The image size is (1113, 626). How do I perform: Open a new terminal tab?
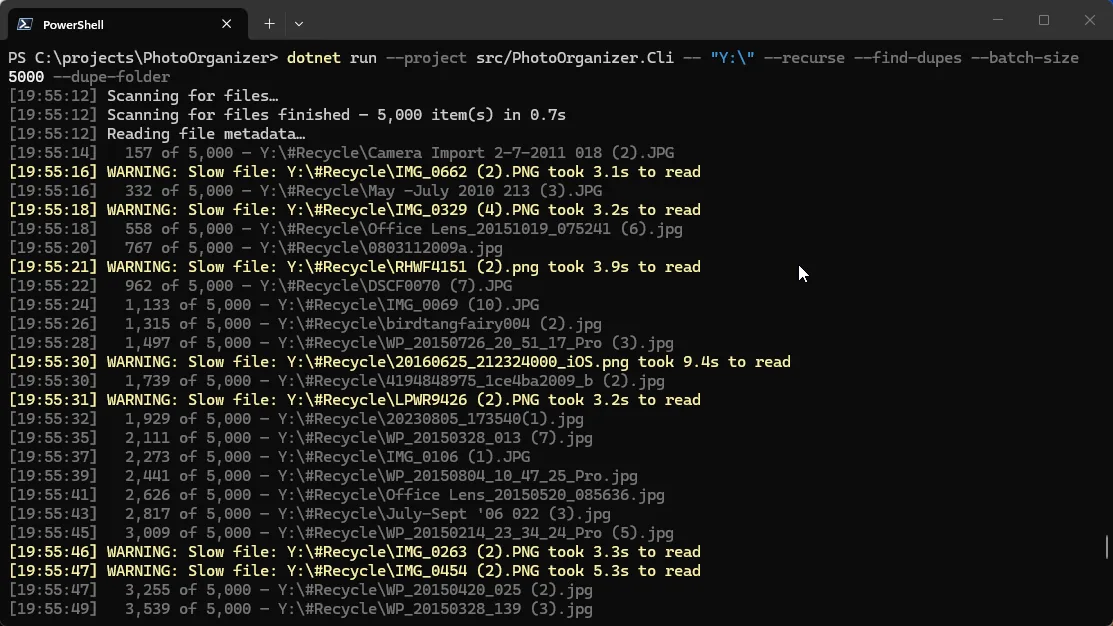(x=269, y=23)
